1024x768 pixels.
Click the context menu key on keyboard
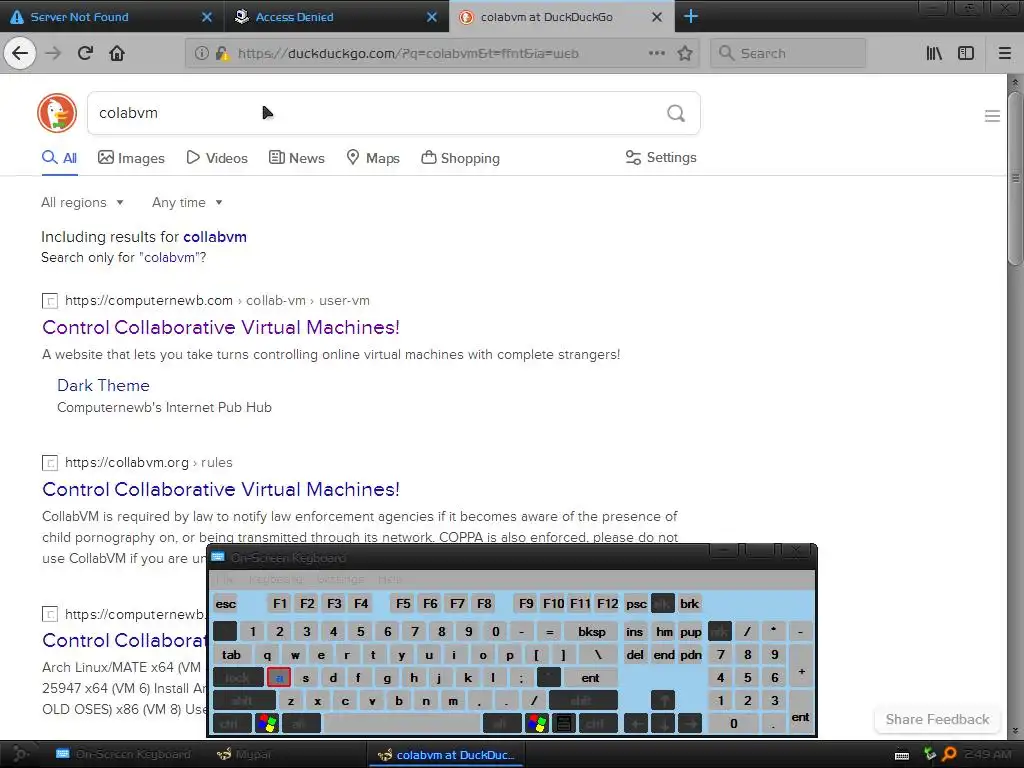[564, 723]
